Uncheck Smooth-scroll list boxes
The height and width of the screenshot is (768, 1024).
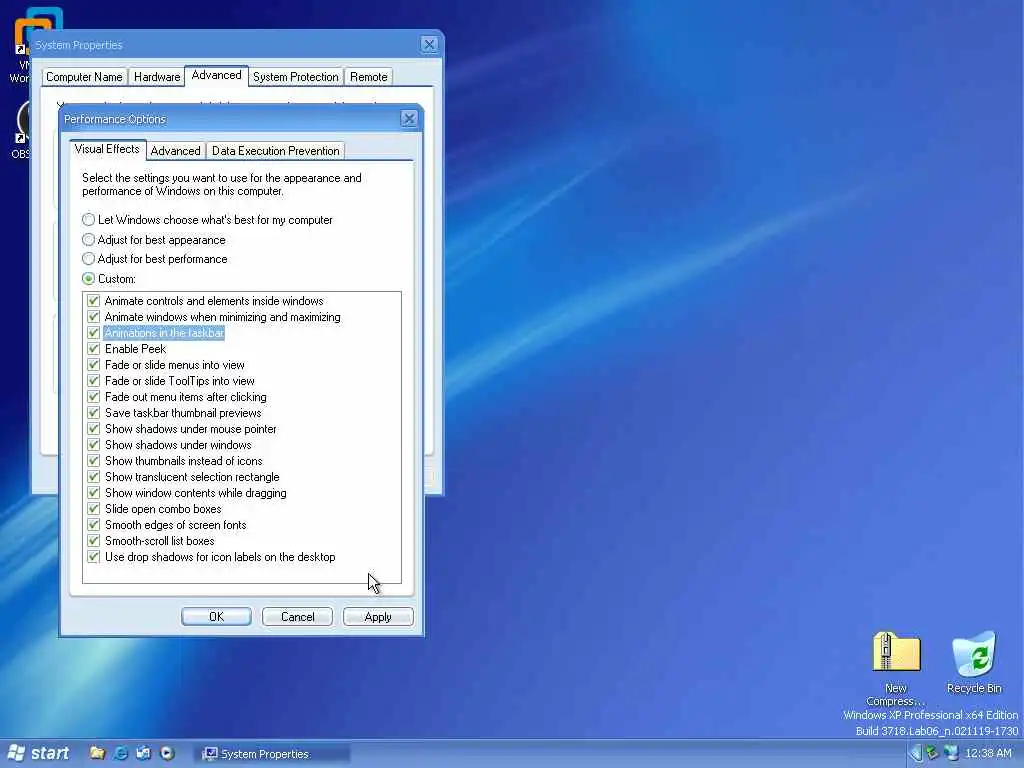(x=93, y=541)
